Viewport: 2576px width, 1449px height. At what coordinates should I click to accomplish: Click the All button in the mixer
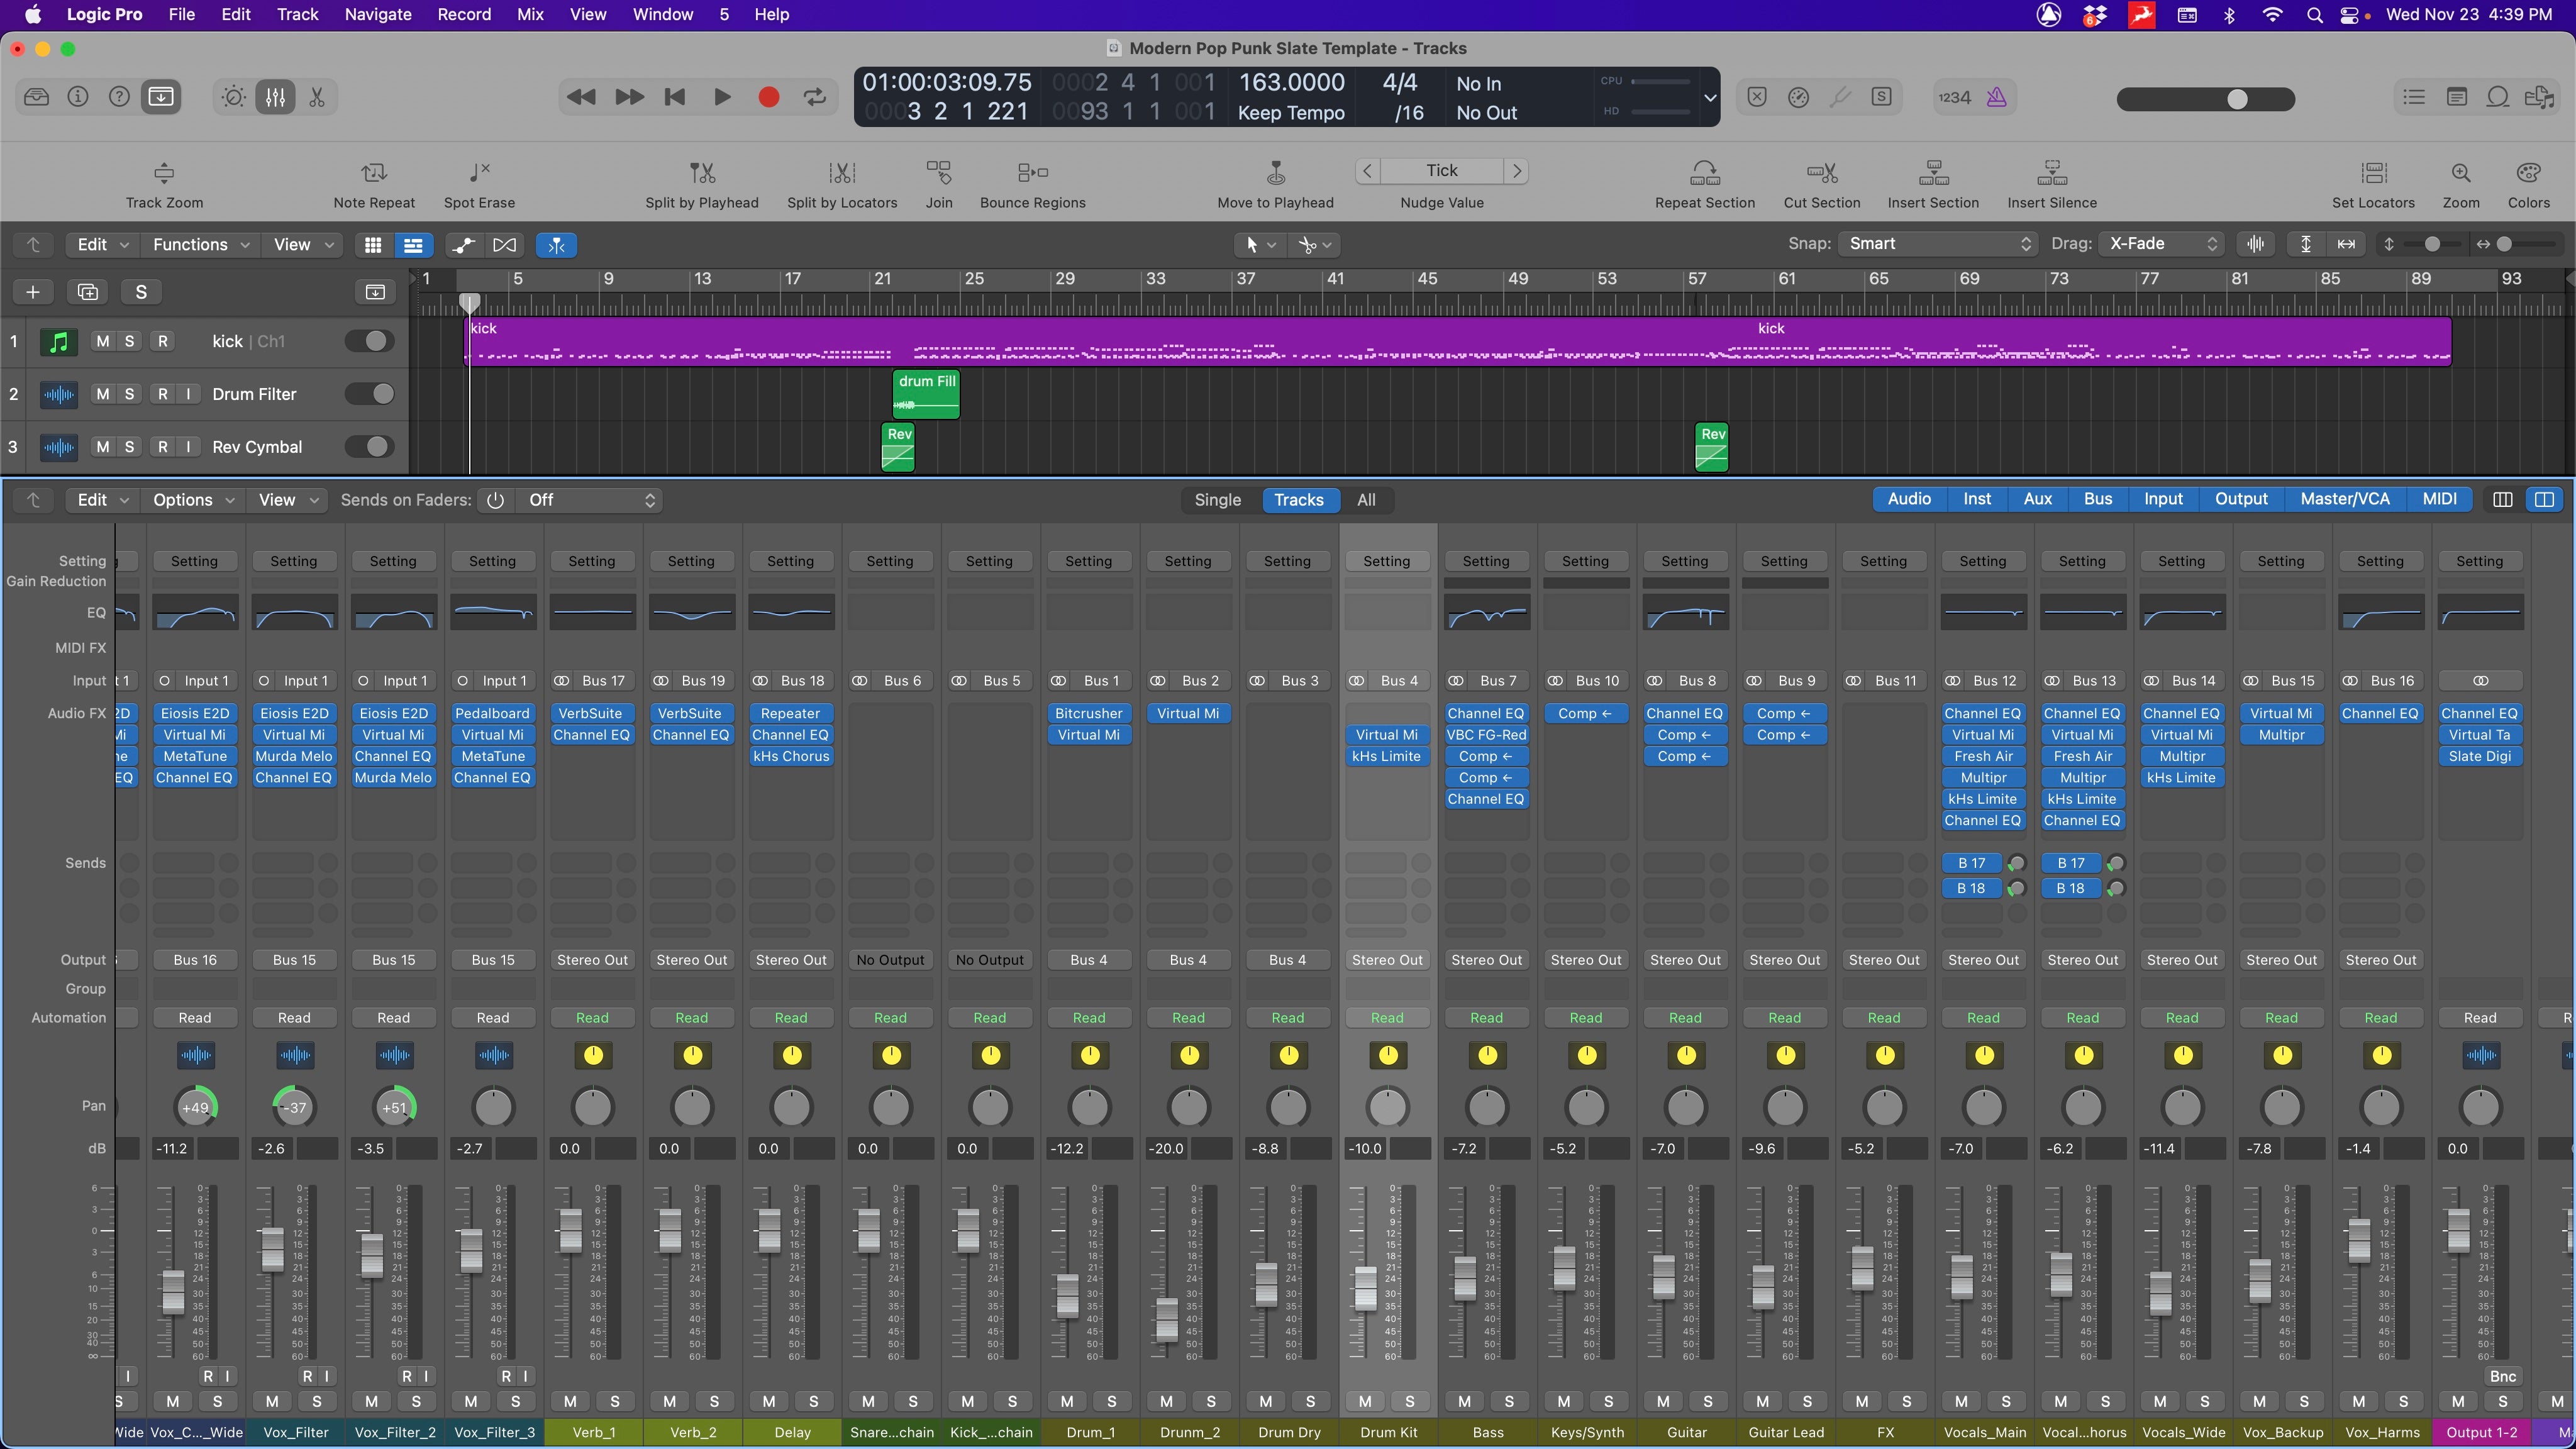(x=1366, y=499)
